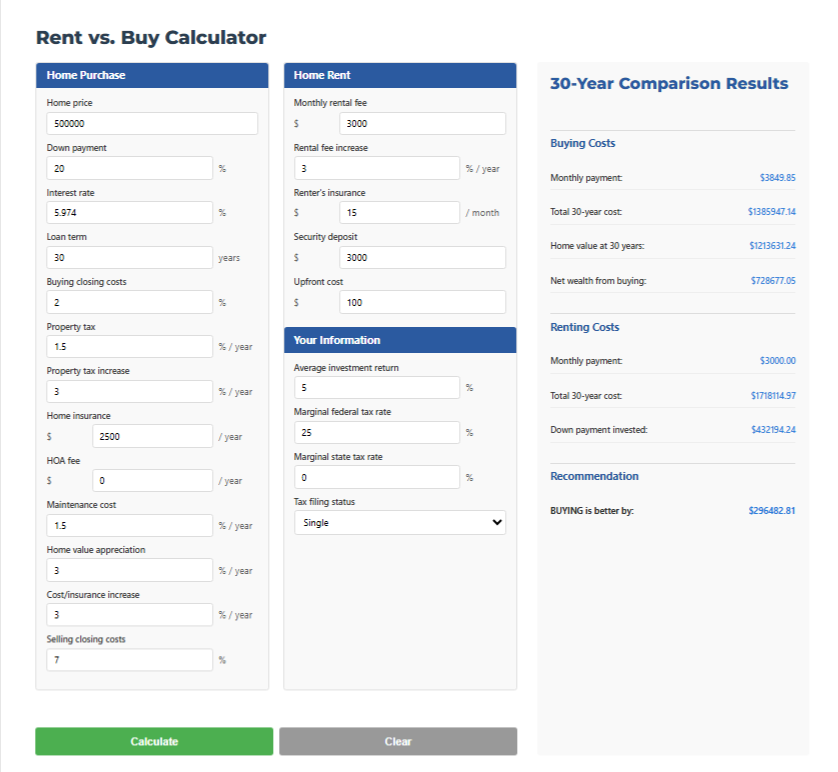
Task: Select the Interest rate input box
Action: pos(129,213)
